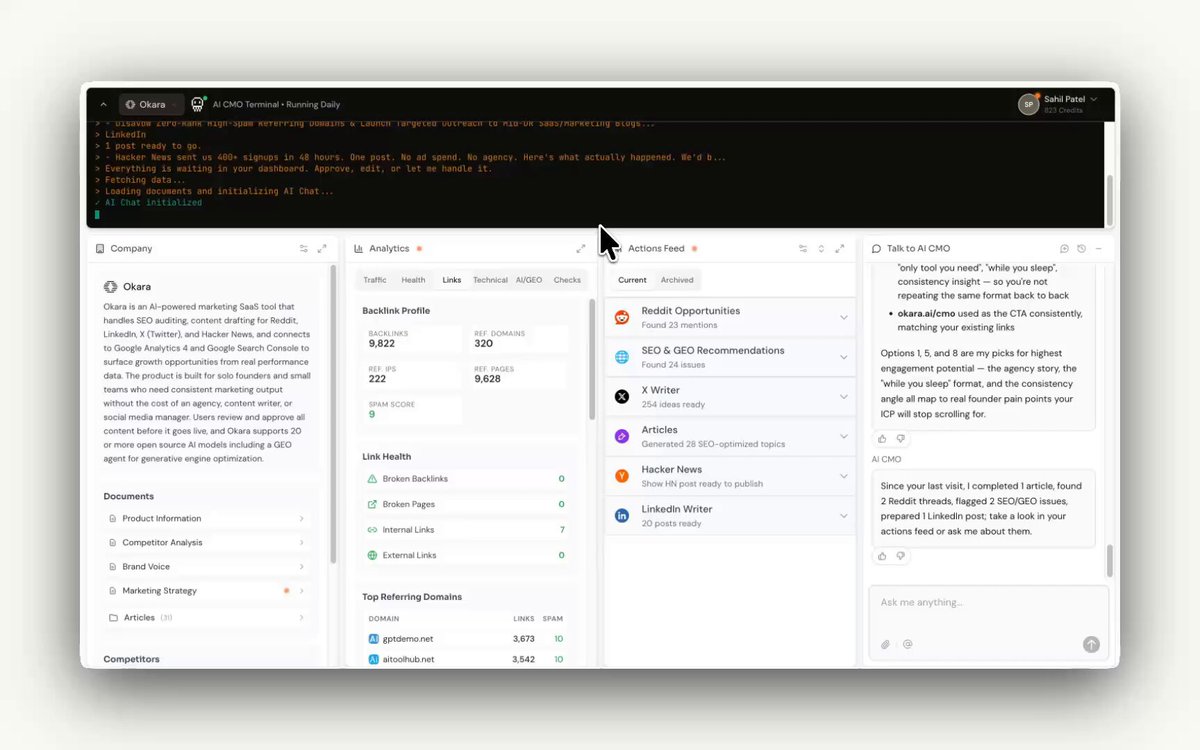
Task: Send the chat message with arrow button
Action: 1091,645
